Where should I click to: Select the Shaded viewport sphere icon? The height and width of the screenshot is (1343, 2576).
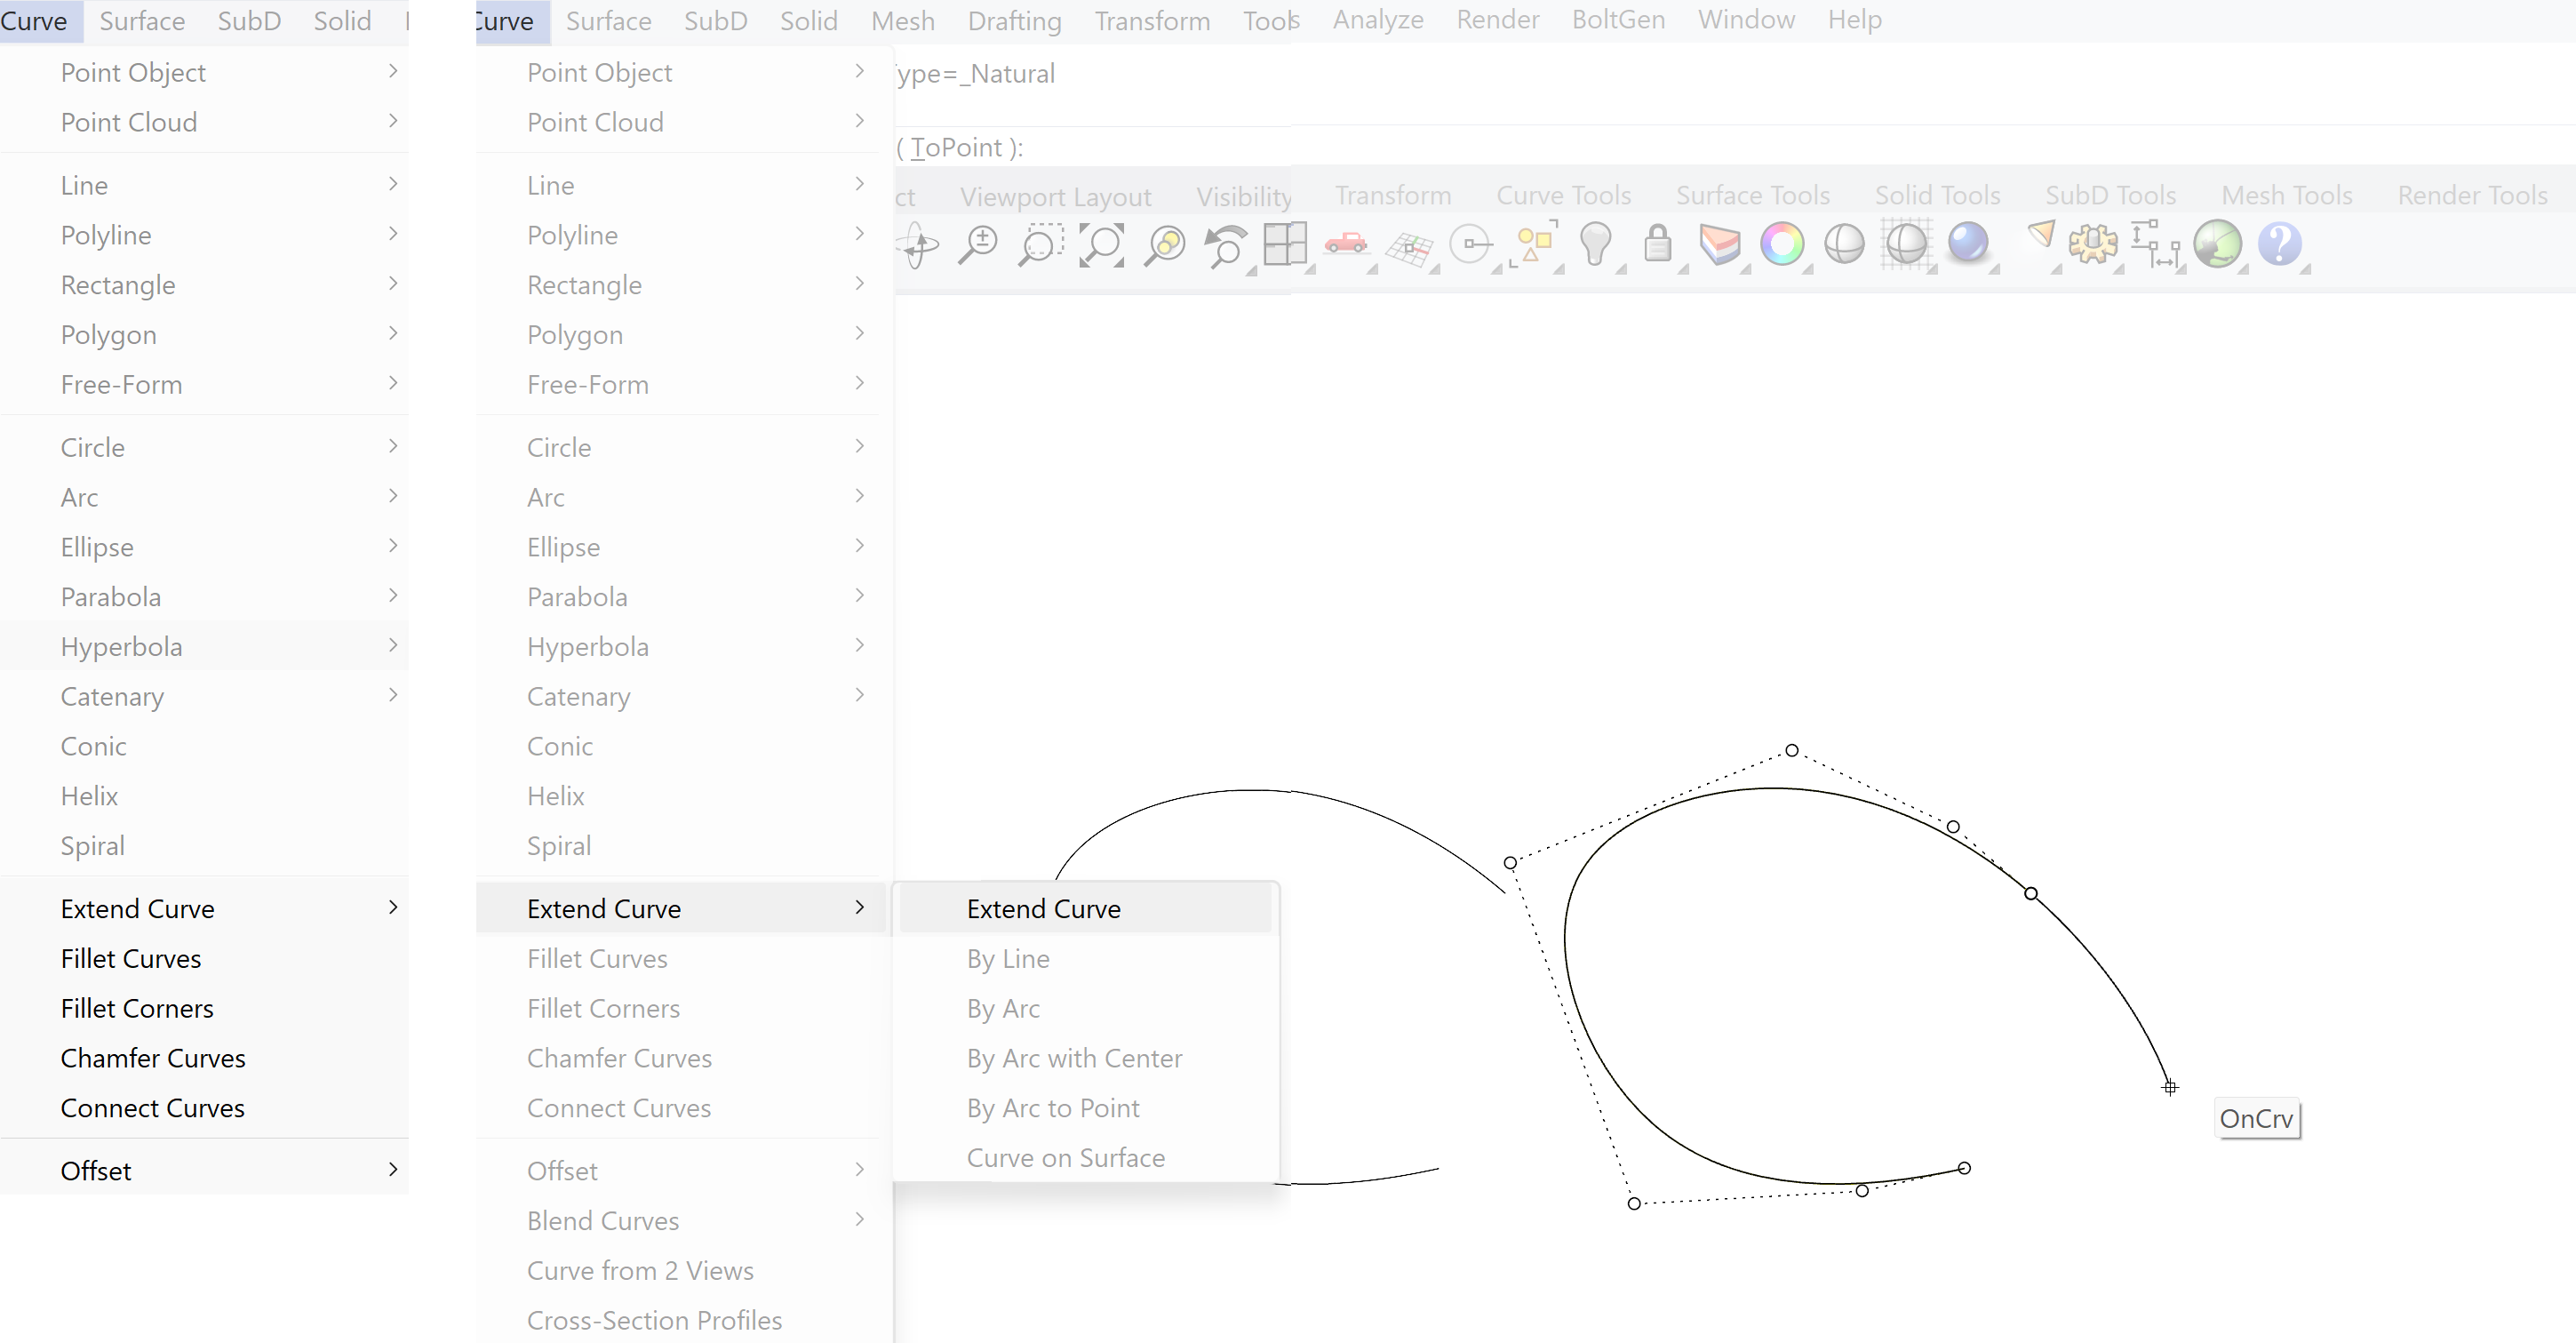(x=1844, y=245)
